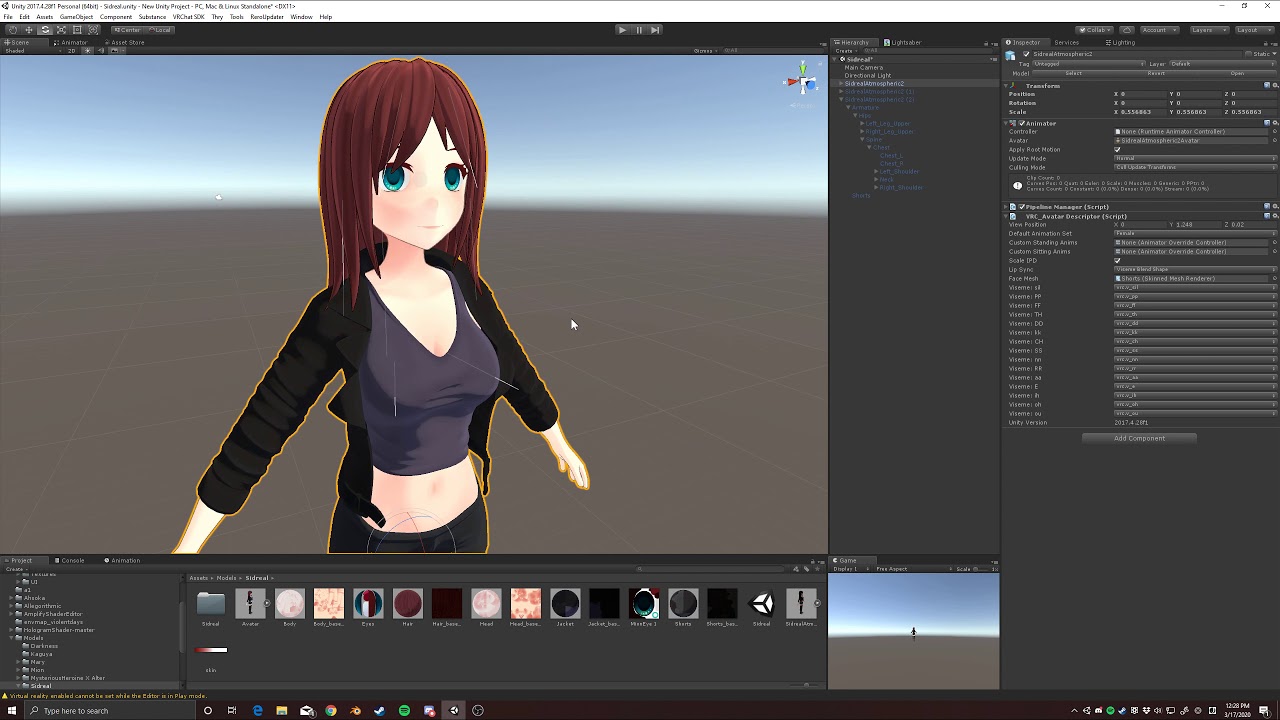The width and height of the screenshot is (1280, 720).
Task: Toggle Center pivot mode button
Action: pyautogui.click(x=129, y=30)
